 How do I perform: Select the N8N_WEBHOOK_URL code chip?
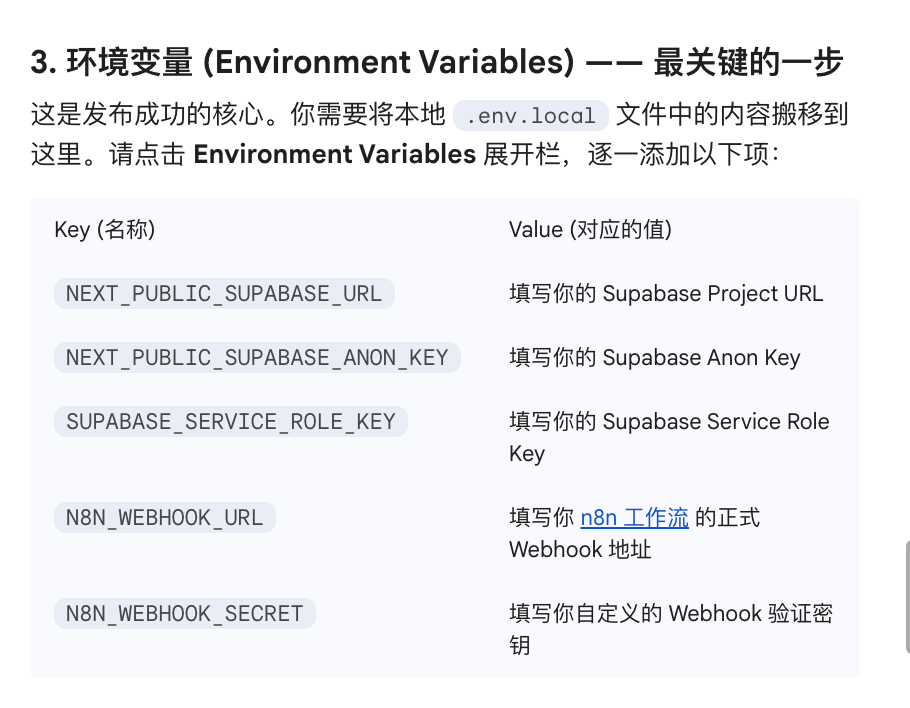[x=164, y=518]
